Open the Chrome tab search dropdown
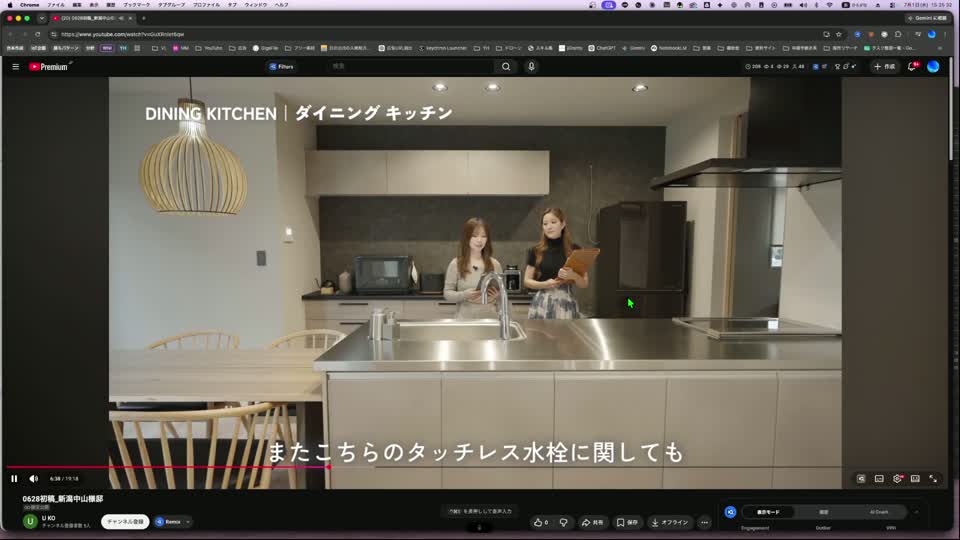This screenshot has width=960, height=540. pyautogui.click(x=42, y=18)
